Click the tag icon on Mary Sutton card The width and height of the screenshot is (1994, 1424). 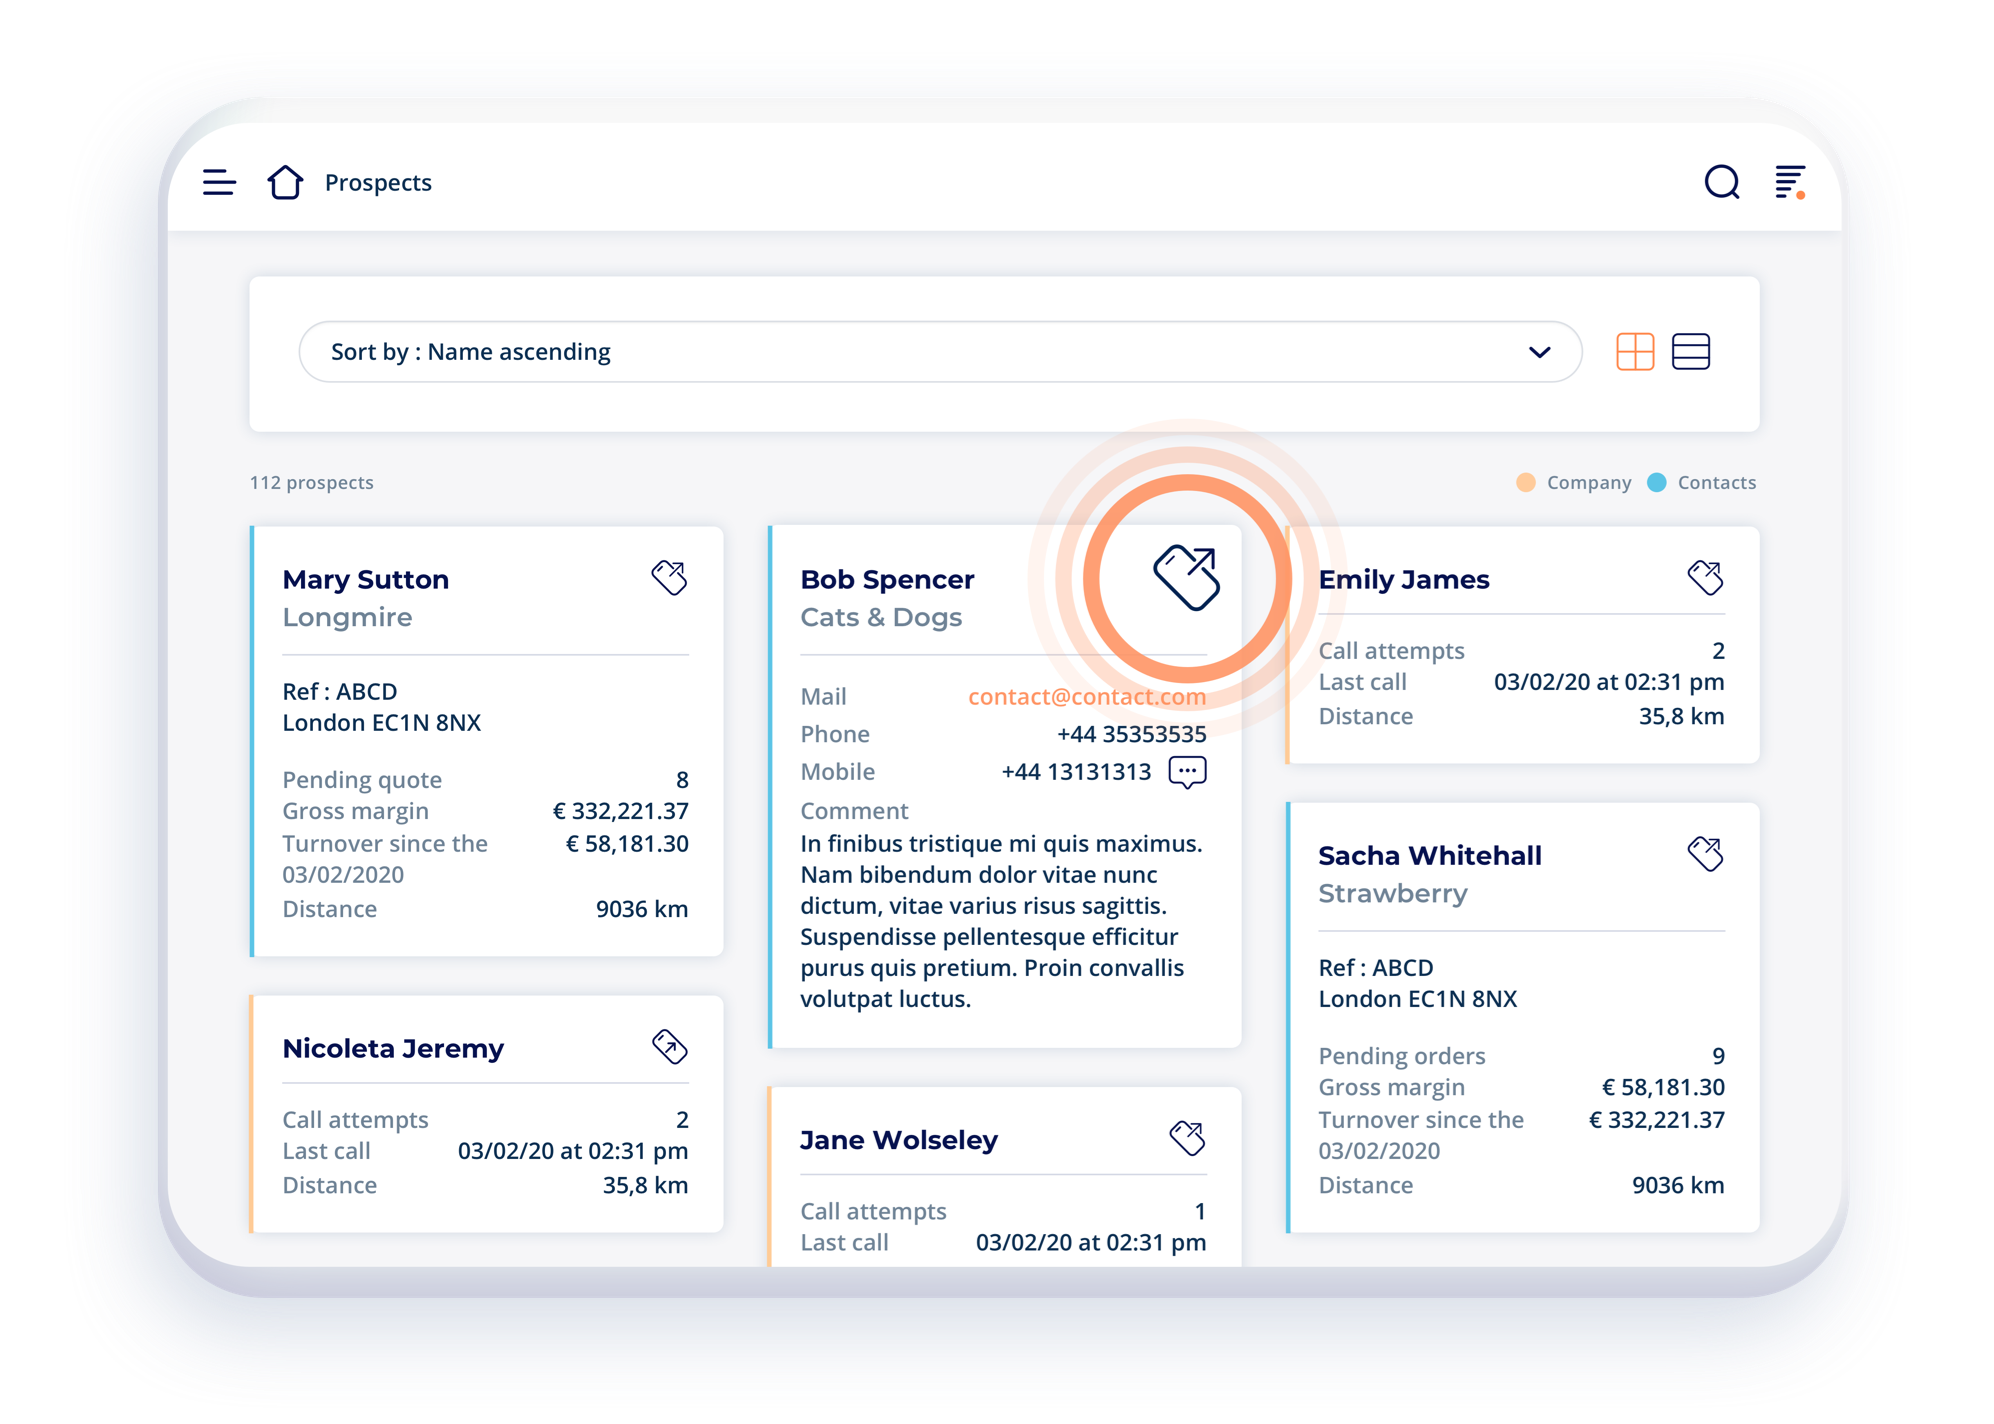click(x=669, y=577)
